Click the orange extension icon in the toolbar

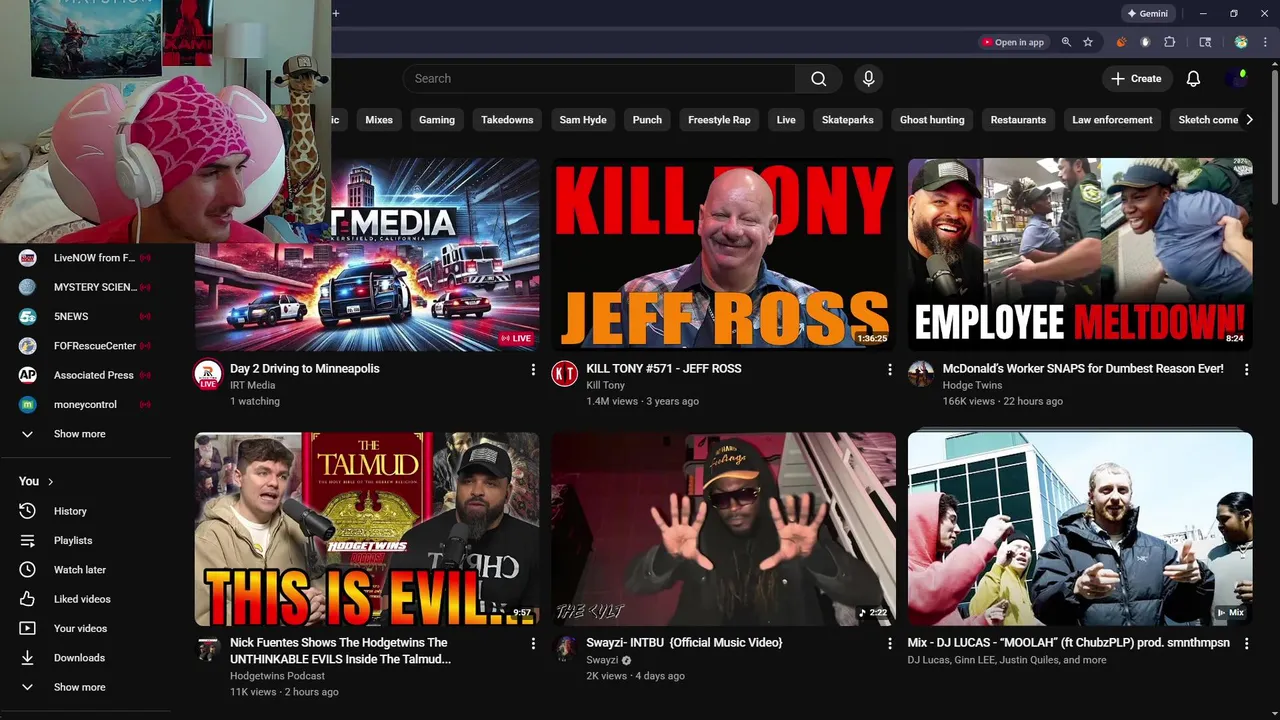1121,42
